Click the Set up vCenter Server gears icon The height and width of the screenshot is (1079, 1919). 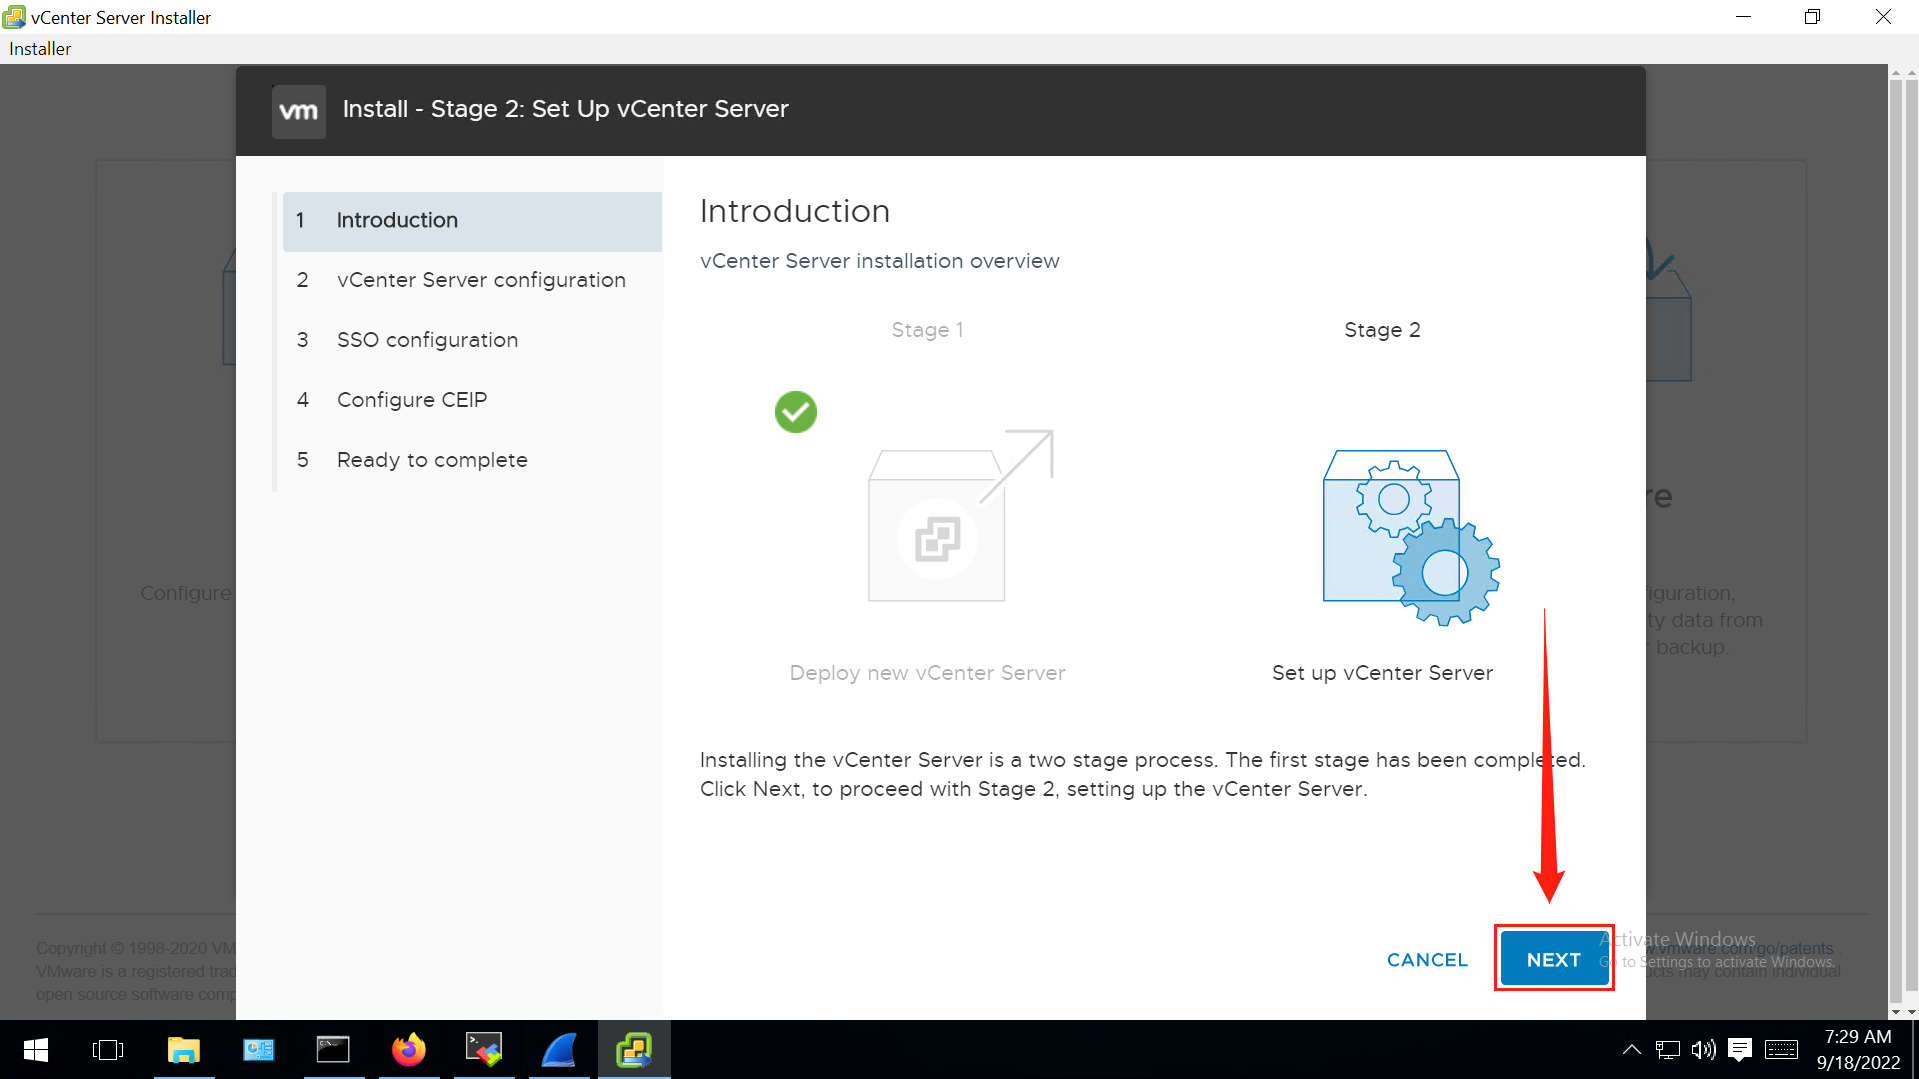click(x=1411, y=537)
